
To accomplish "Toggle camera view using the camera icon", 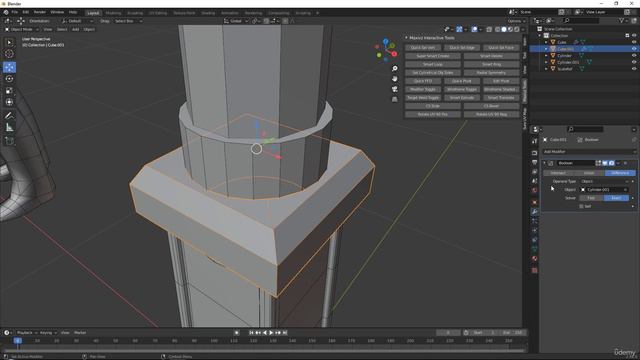I will click(x=394, y=89).
